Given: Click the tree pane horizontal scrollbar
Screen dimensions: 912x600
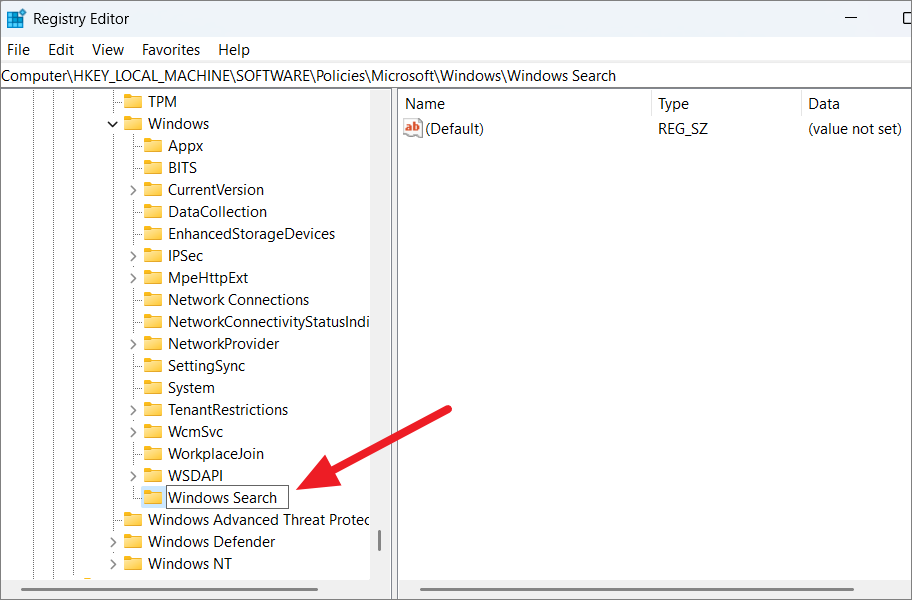Looking at the screenshot, I should [x=170, y=589].
